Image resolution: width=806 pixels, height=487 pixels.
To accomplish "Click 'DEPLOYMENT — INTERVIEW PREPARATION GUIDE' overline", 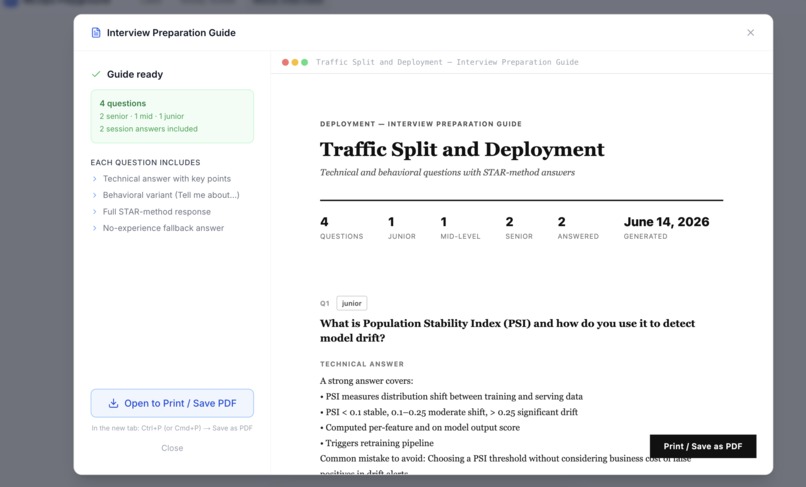I will coord(421,124).
